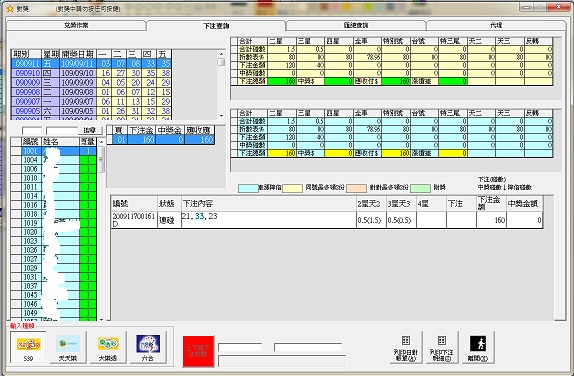
Task: Select the 六合 lottery type icon
Action: pos(148,347)
